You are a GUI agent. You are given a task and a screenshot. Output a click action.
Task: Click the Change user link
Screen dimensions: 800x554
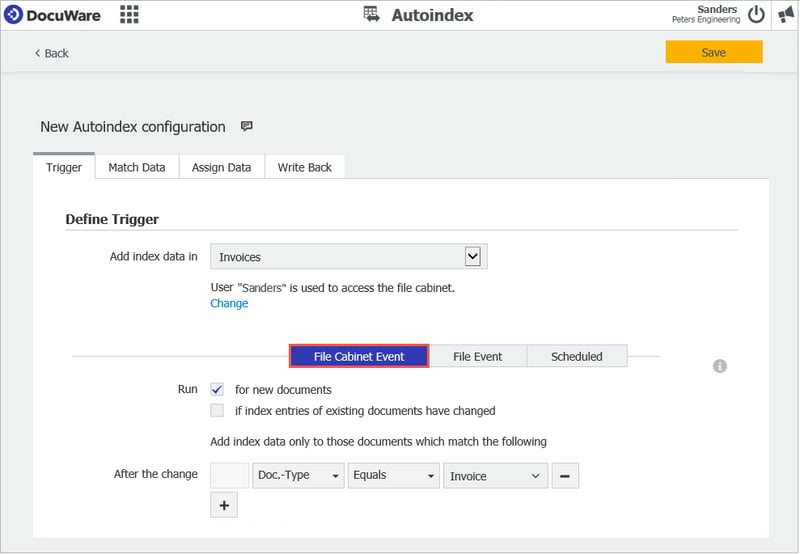pyautogui.click(x=229, y=303)
